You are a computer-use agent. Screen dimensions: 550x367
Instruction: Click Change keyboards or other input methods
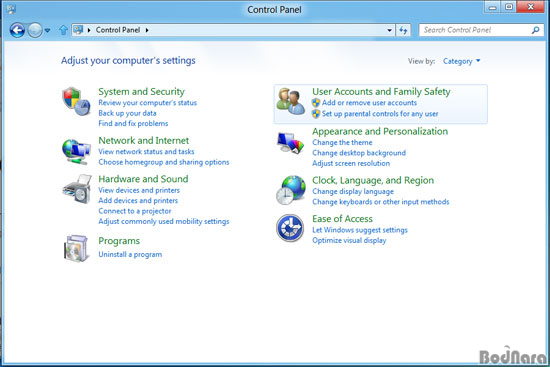(x=381, y=202)
